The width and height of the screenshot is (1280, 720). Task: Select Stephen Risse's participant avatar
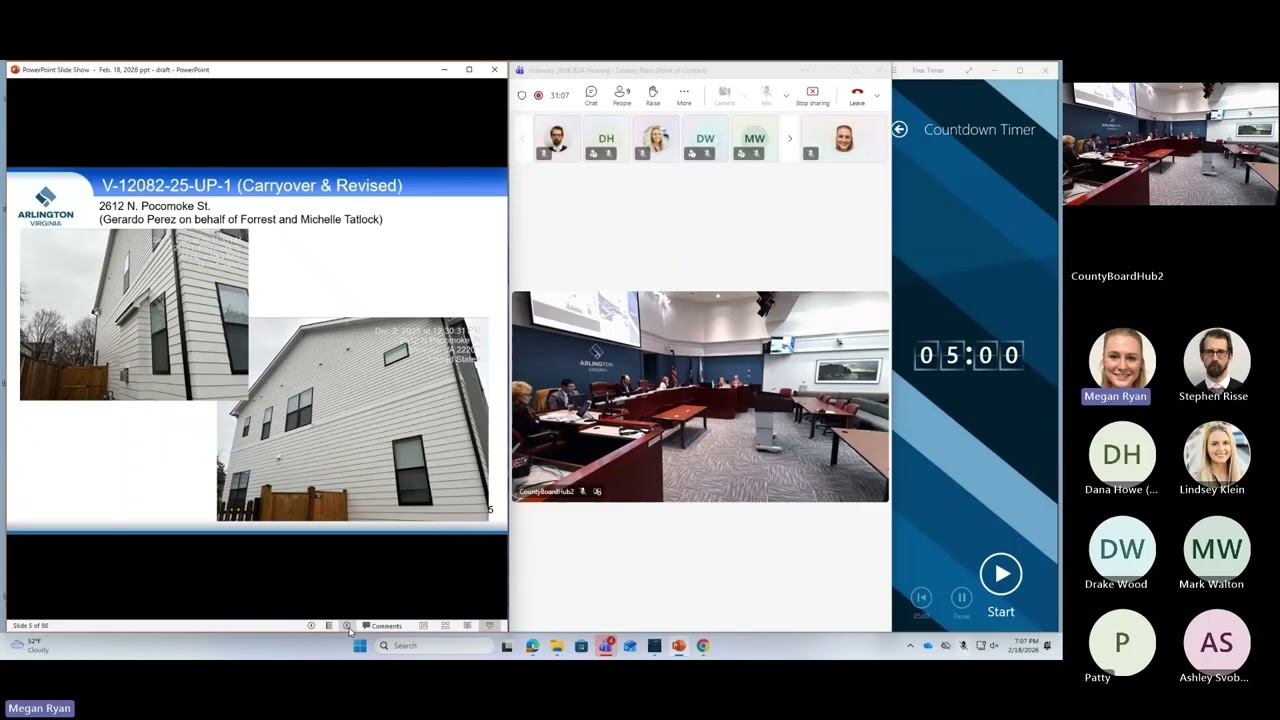(1216, 360)
